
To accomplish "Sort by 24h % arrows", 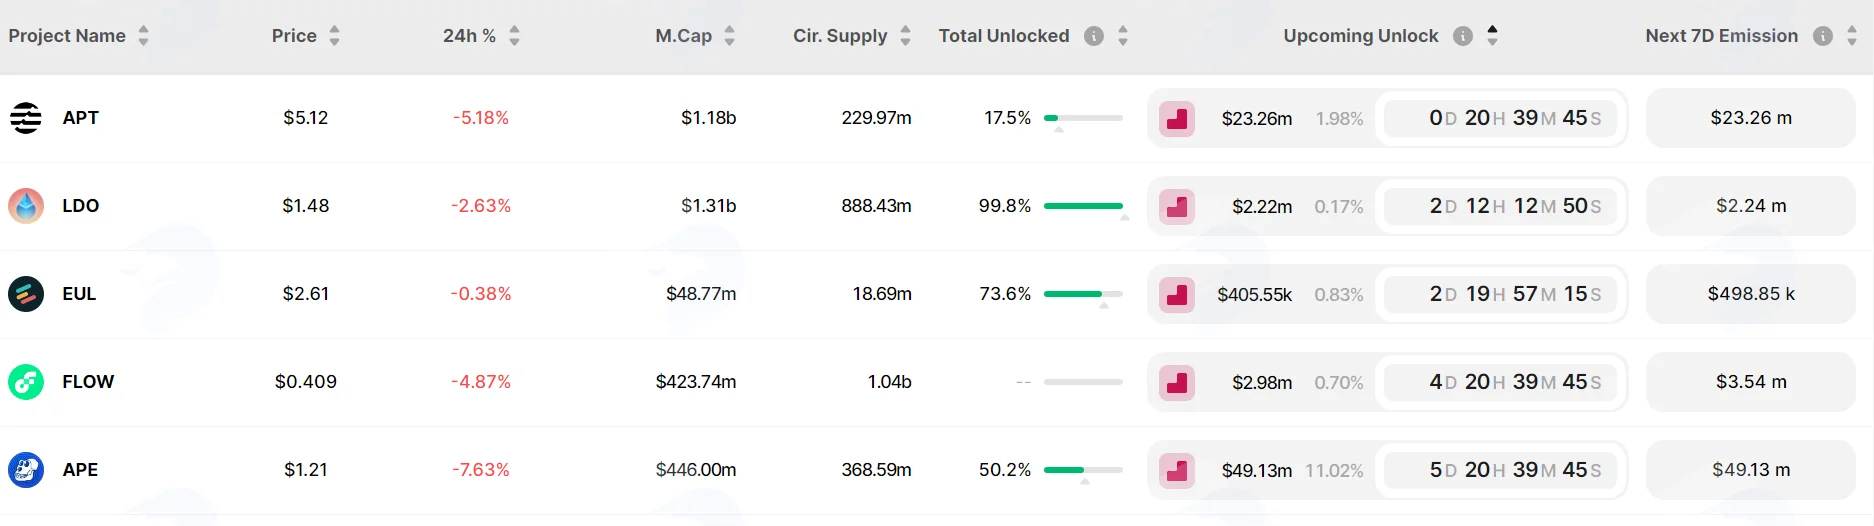I will [x=514, y=36].
